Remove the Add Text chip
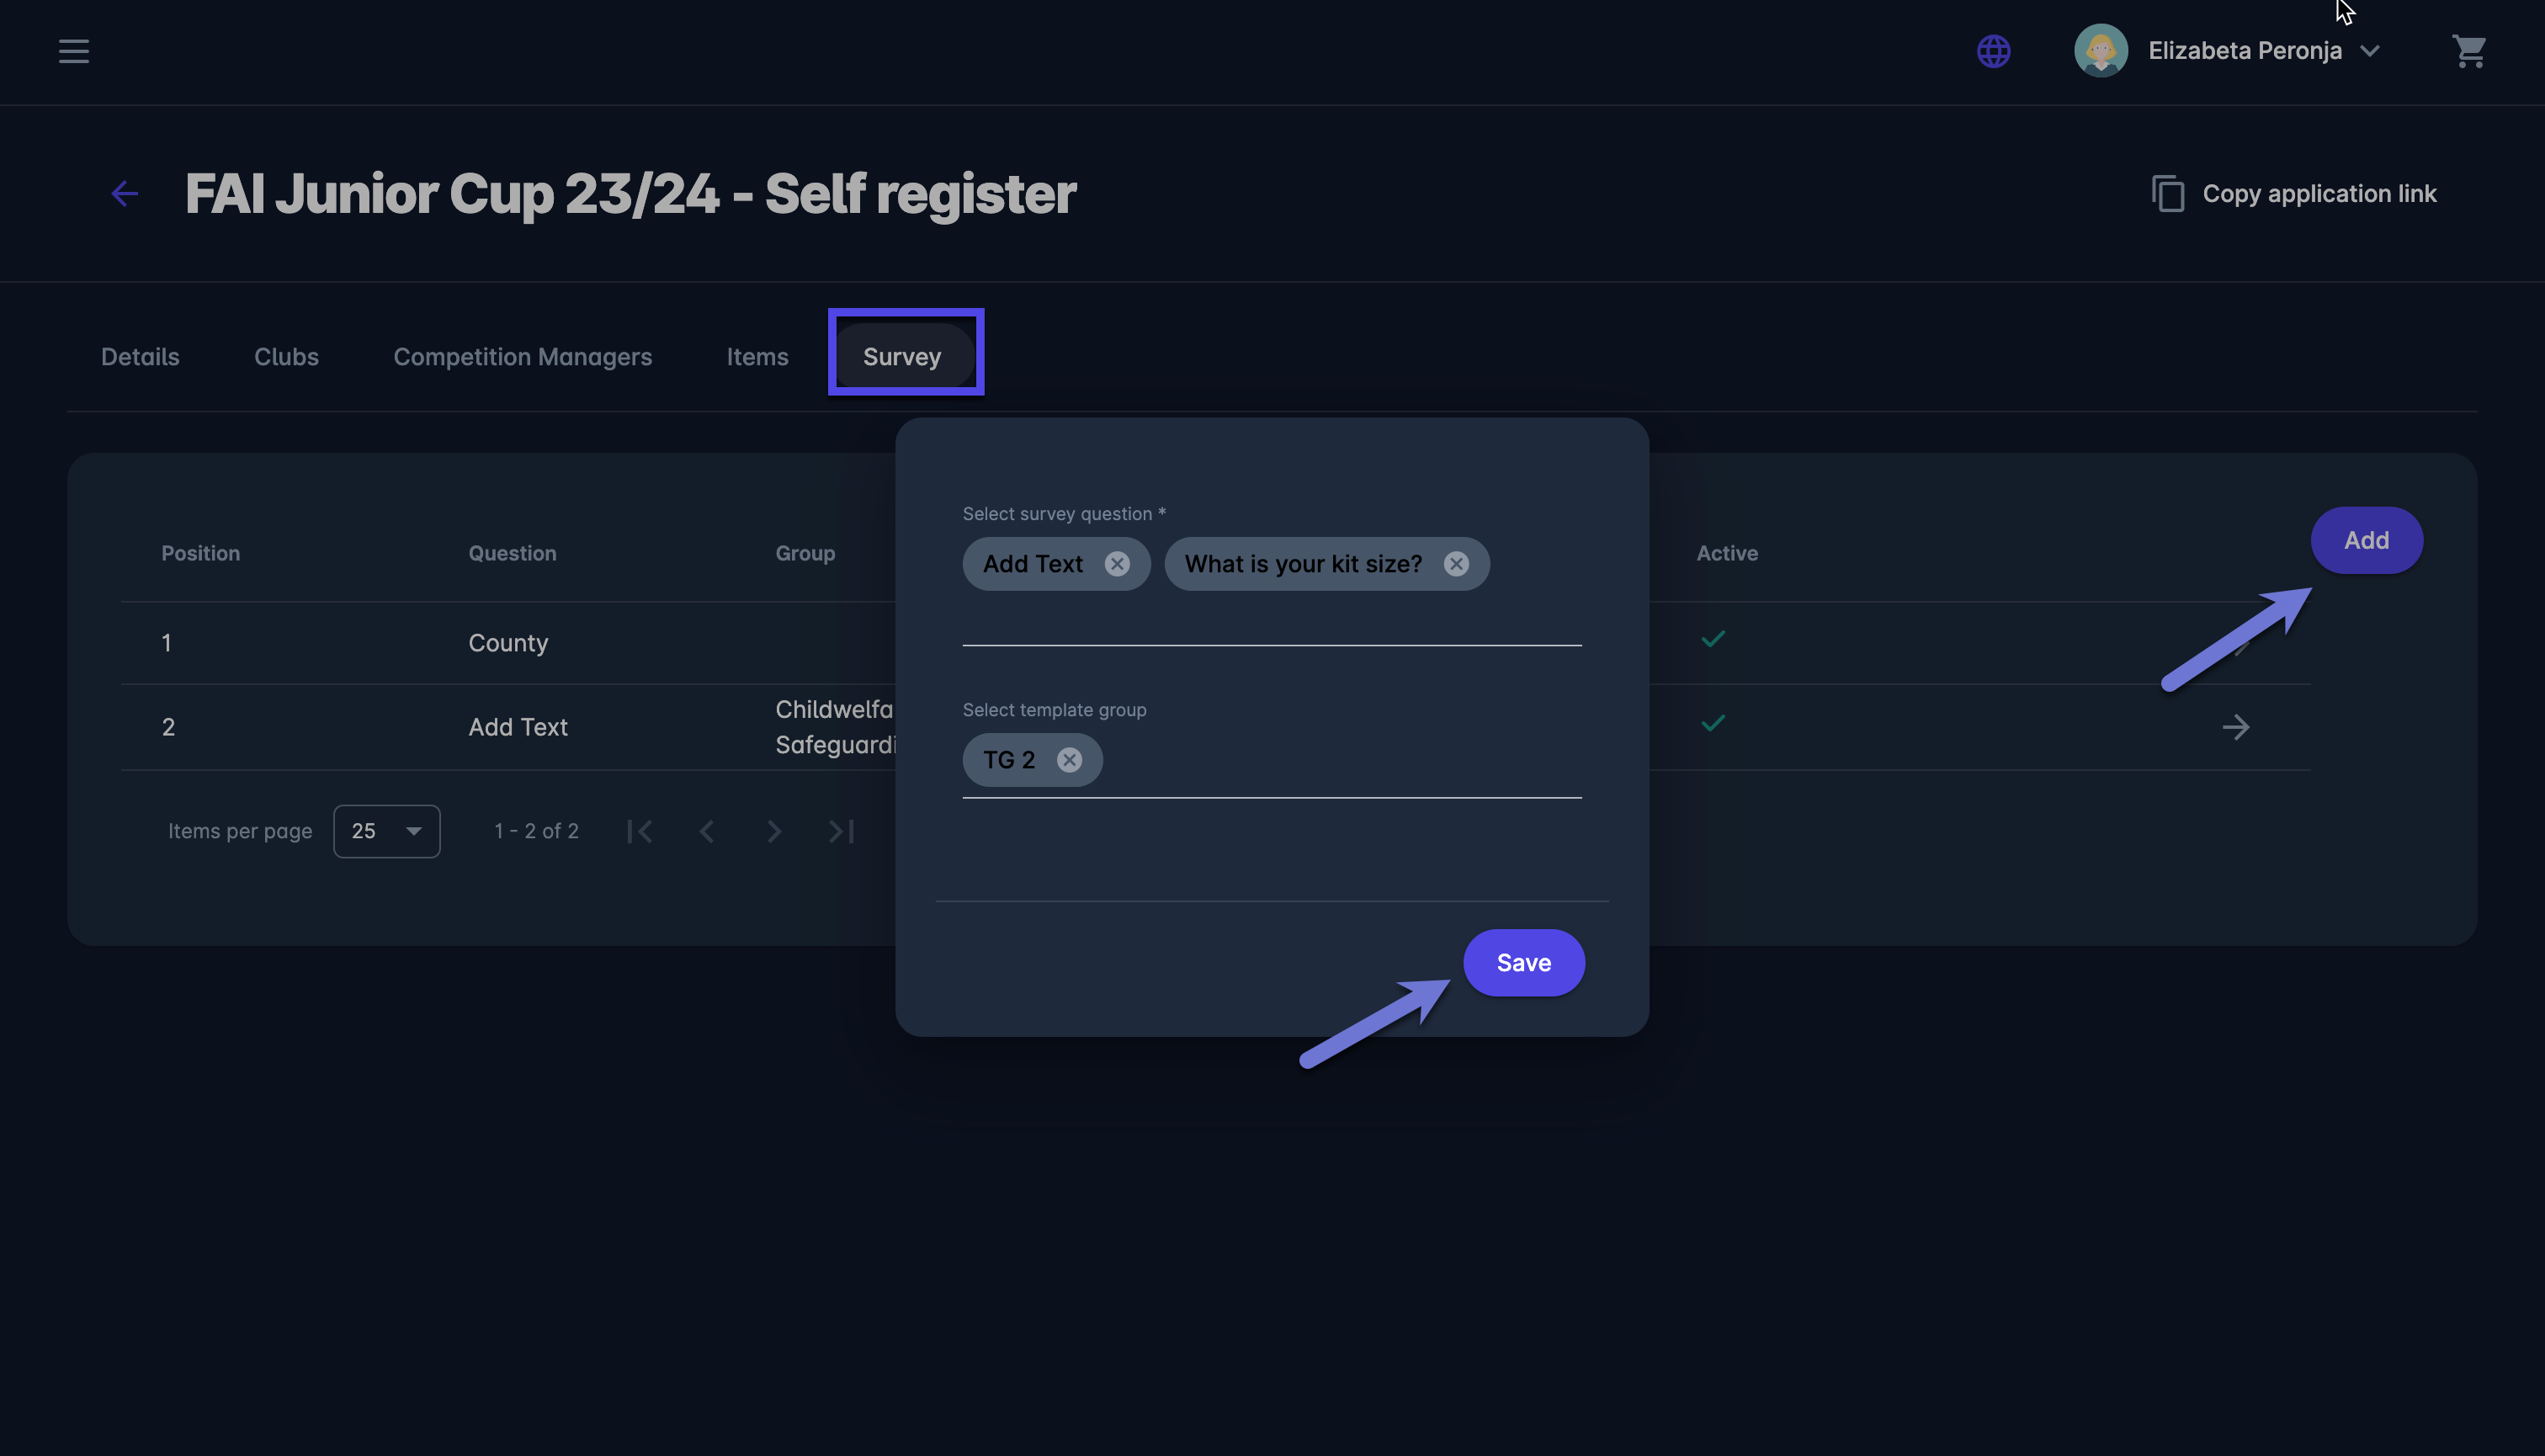This screenshot has height=1456, width=2545. click(x=1117, y=564)
